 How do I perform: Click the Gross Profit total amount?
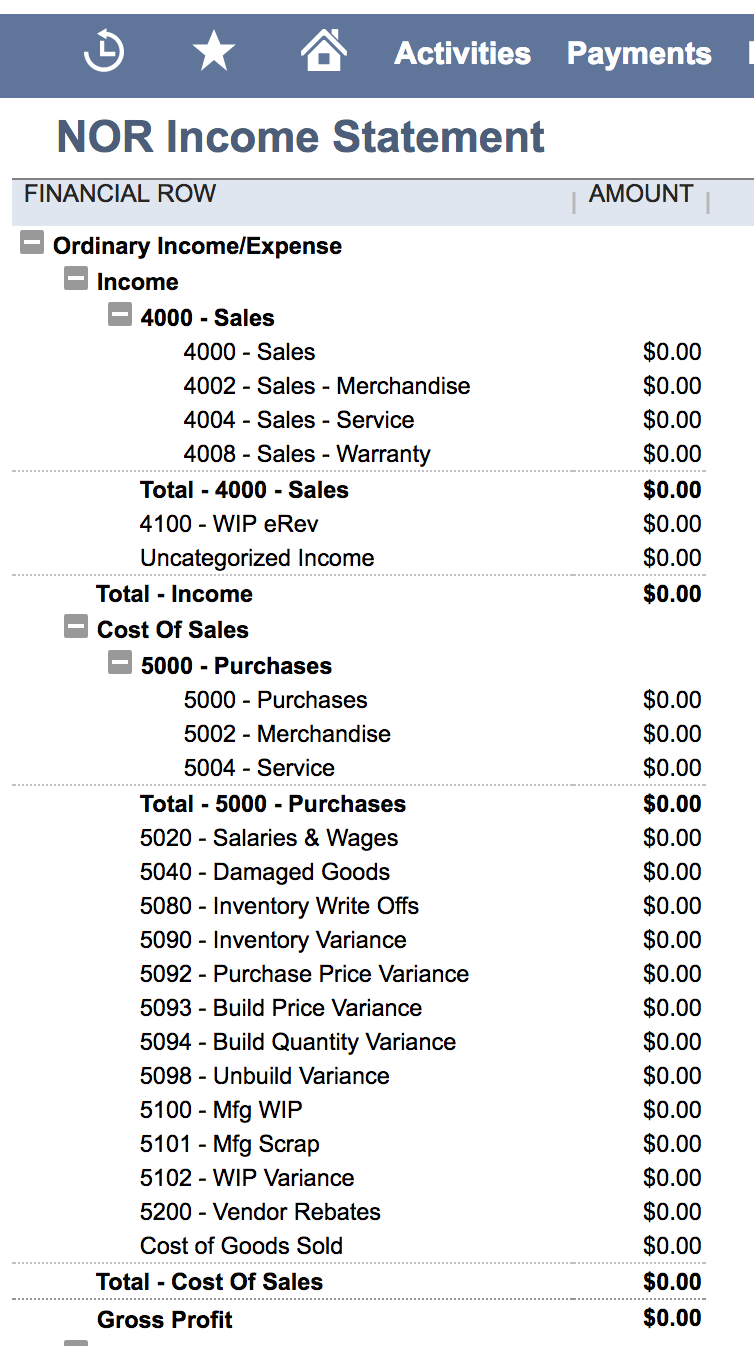pos(672,1318)
